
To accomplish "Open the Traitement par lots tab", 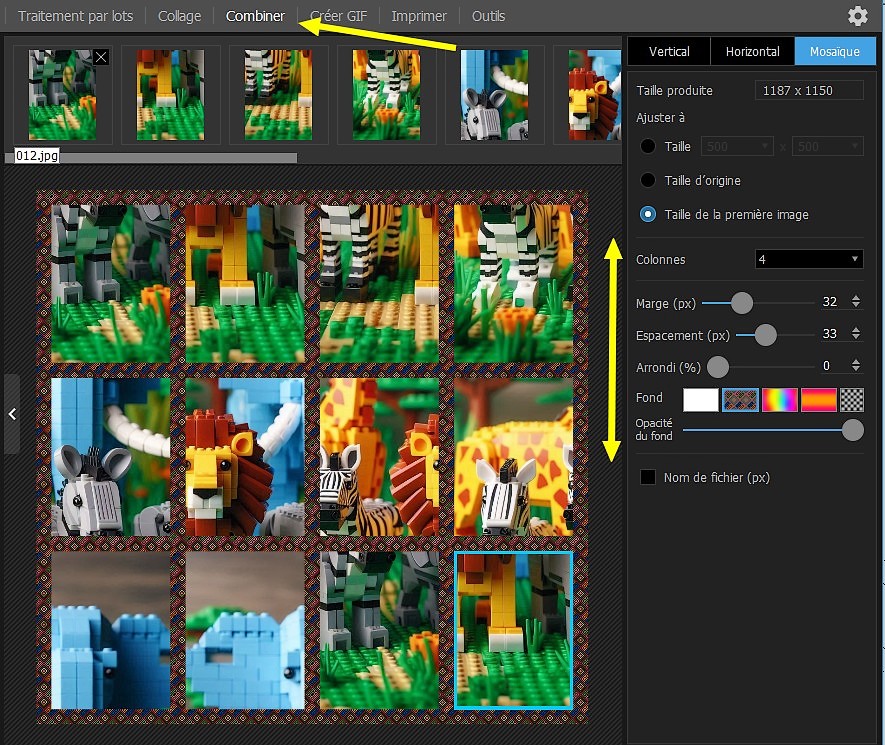I will (76, 16).
